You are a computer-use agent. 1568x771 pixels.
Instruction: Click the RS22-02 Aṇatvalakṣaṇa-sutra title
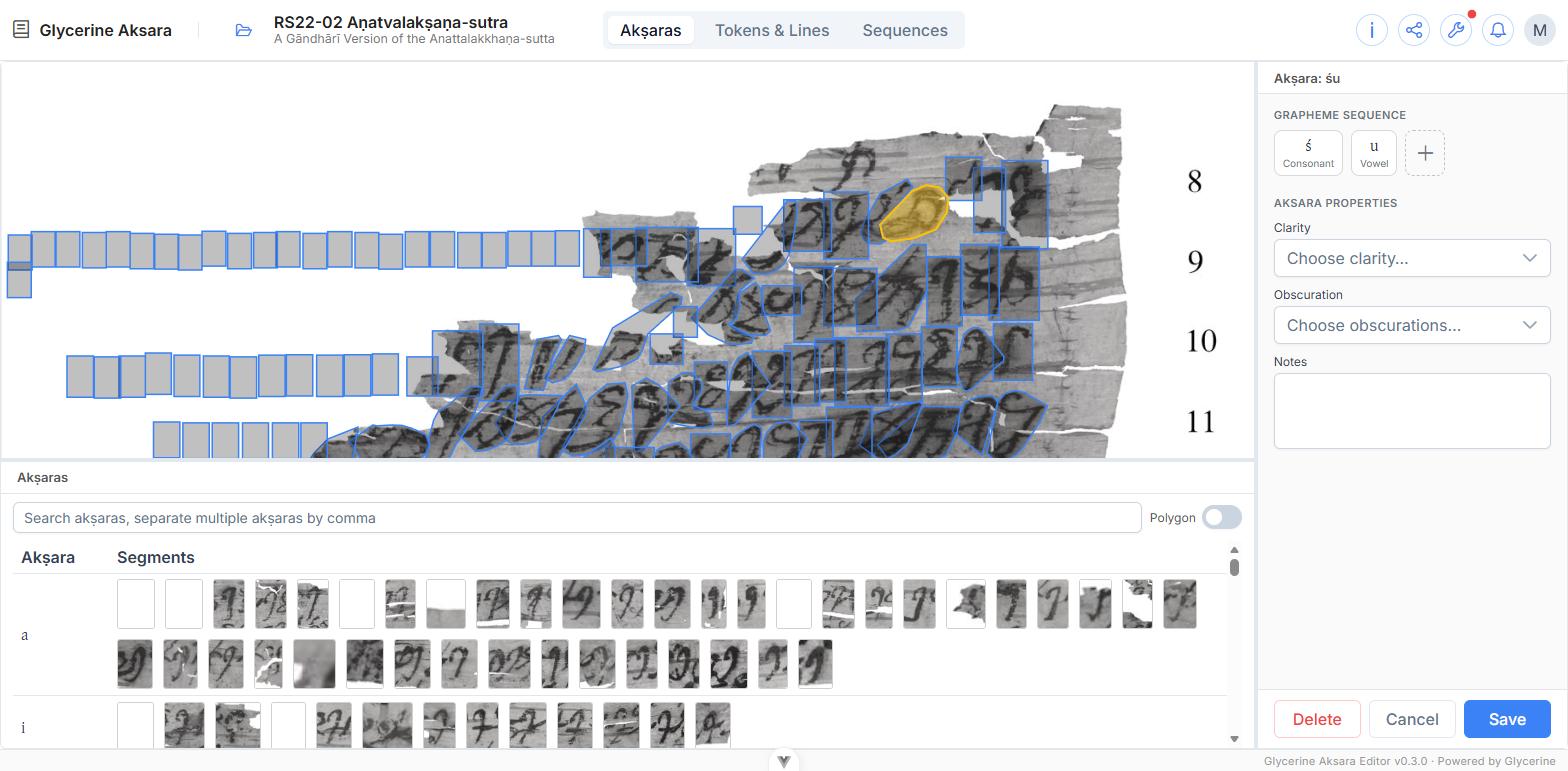click(x=391, y=22)
